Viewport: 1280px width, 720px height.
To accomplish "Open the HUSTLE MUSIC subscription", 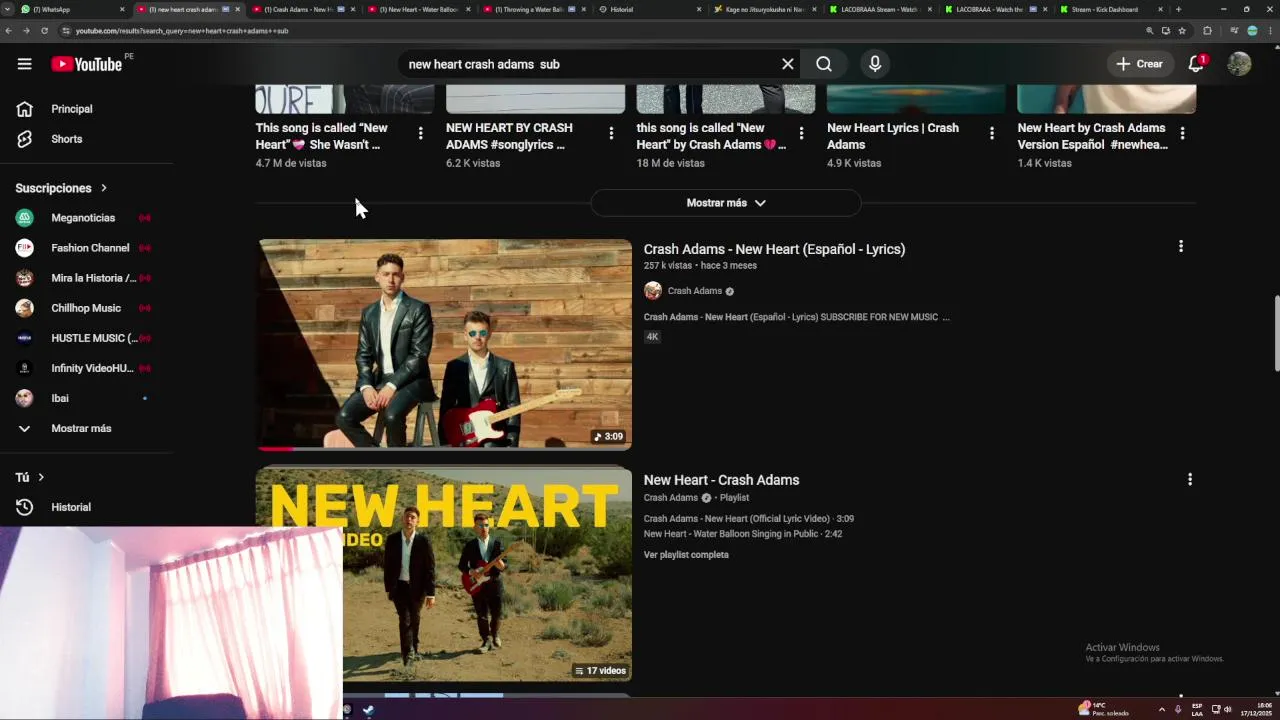I will point(86,338).
